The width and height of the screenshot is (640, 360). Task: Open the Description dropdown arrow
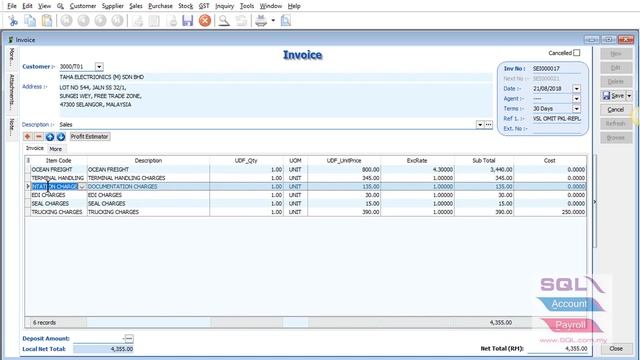click(480, 124)
